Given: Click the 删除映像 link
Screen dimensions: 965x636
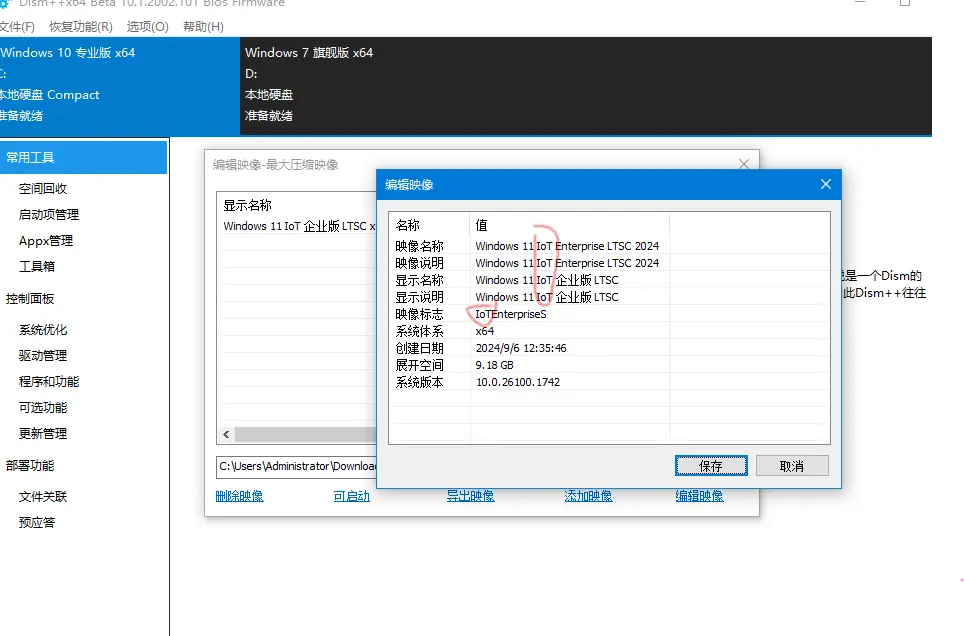Looking at the screenshot, I should (x=239, y=496).
